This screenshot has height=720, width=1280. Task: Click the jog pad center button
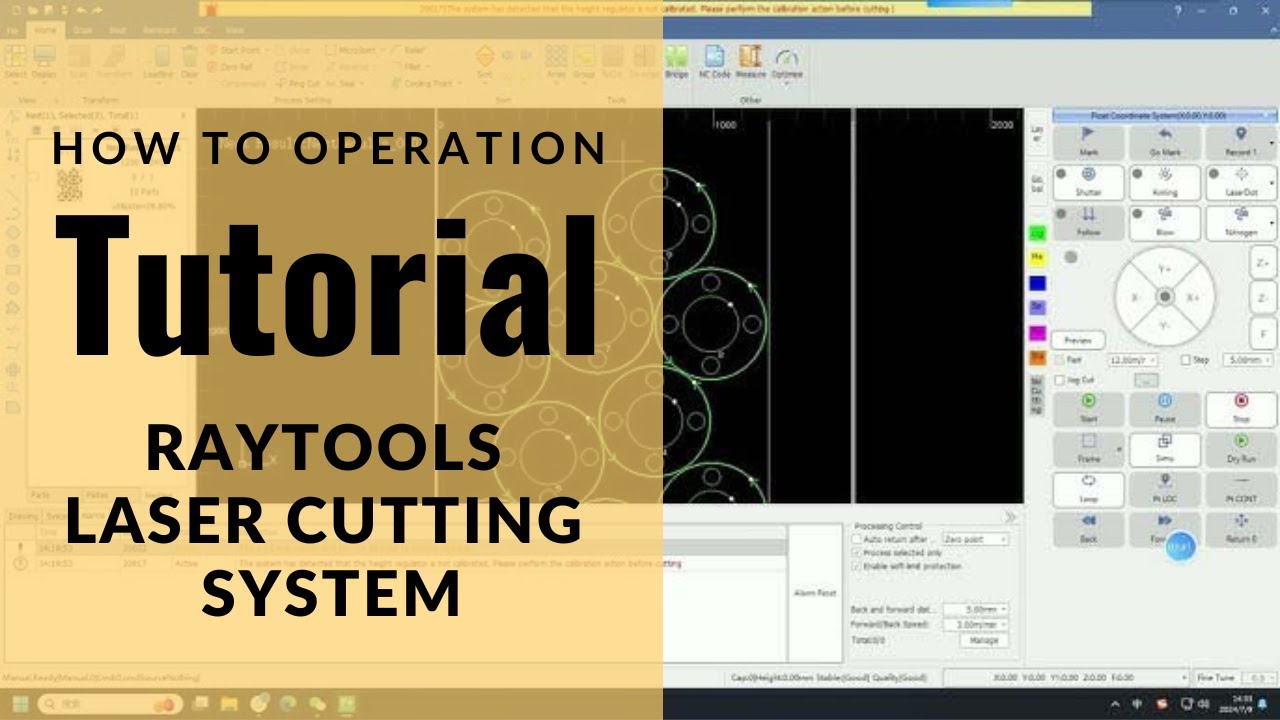1165,298
